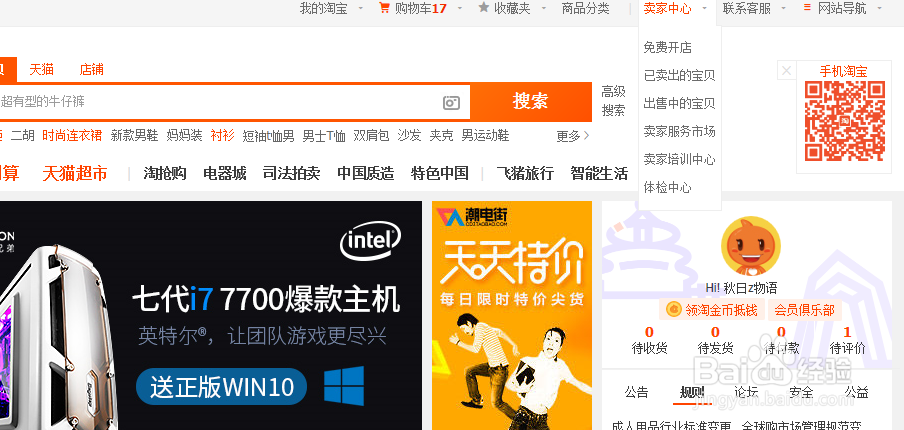This screenshot has height=430, width=904.
Task: Open 飞猪旅行 navigation link
Action: [x=525, y=173]
